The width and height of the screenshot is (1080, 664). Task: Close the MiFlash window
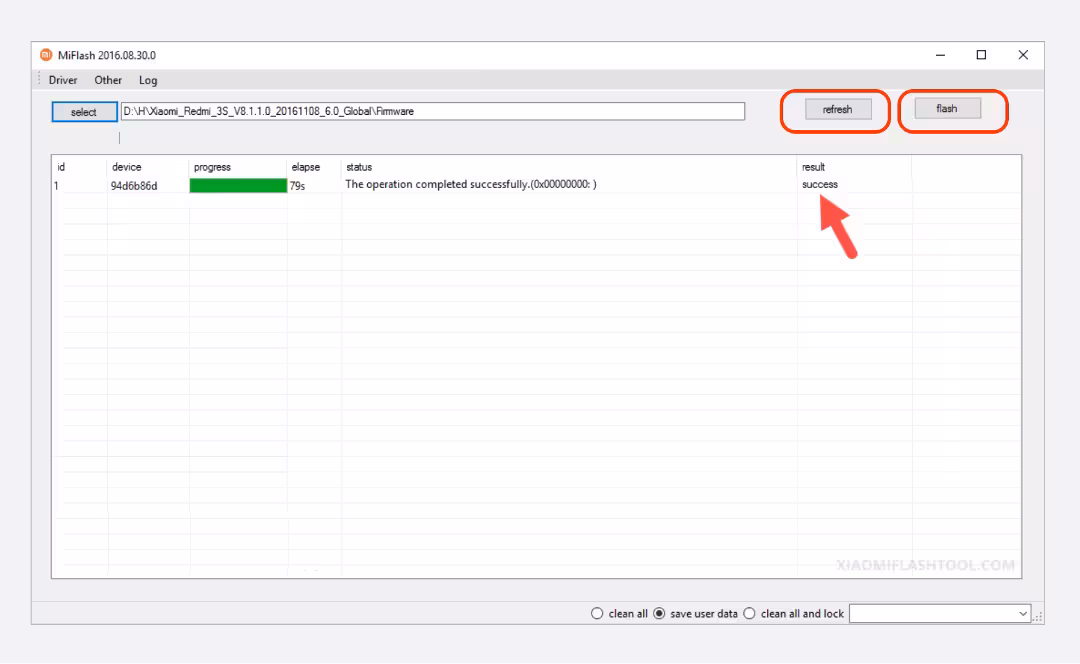1023,55
